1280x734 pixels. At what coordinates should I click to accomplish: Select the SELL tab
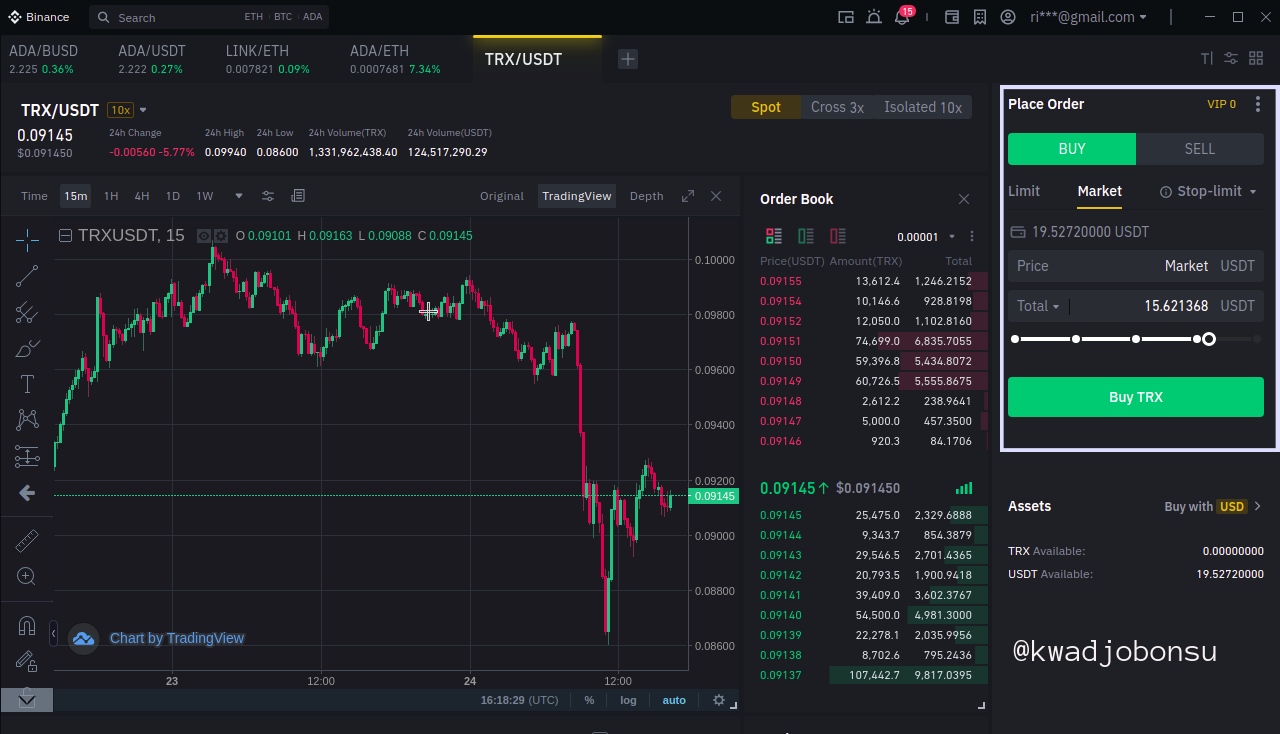1200,149
